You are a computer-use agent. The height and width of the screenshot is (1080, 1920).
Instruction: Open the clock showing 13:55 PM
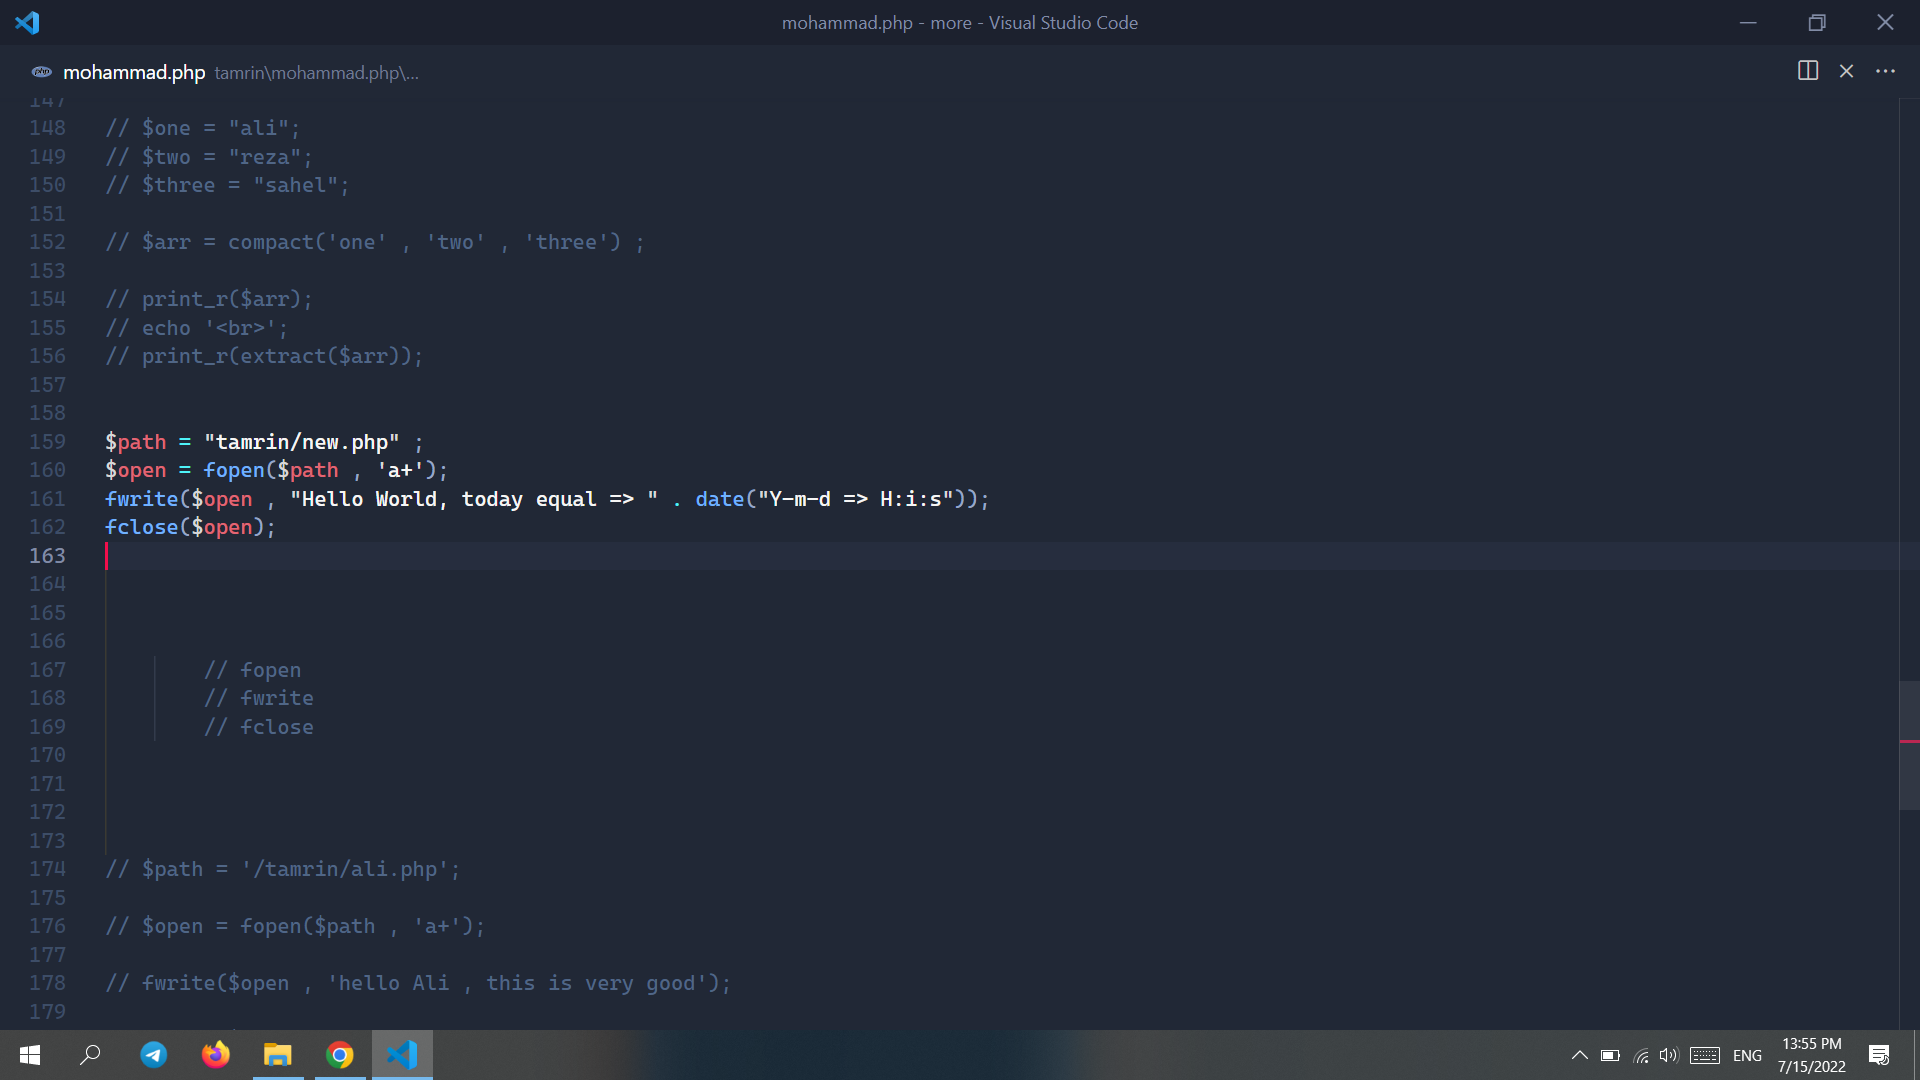pyautogui.click(x=1811, y=1055)
